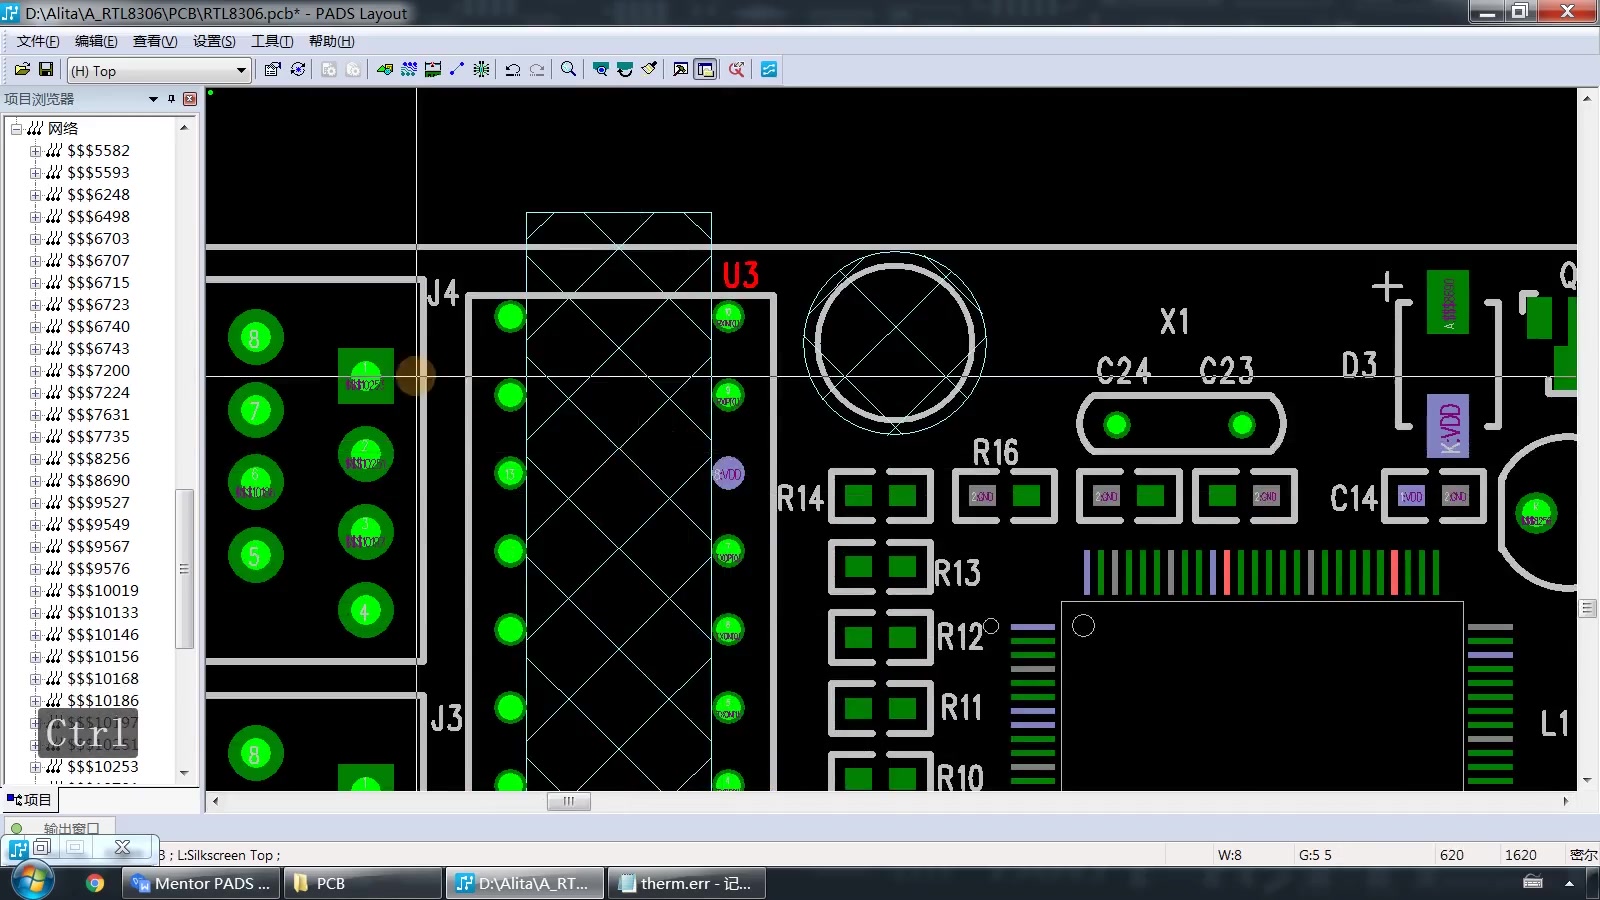This screenshot has width=1600, height=900.
Task: Click the horizontal scrollbar thumb
Action: click(569, 801)
